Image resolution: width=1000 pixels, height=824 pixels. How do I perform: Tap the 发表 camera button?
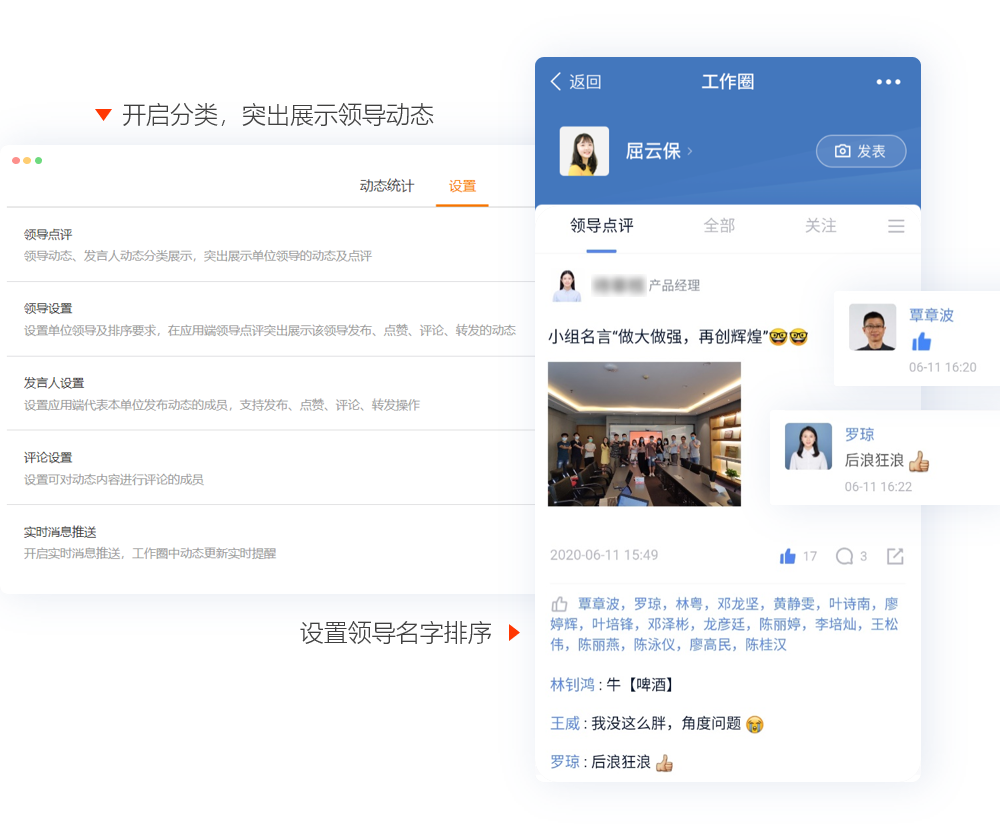(x=860, y=151)
